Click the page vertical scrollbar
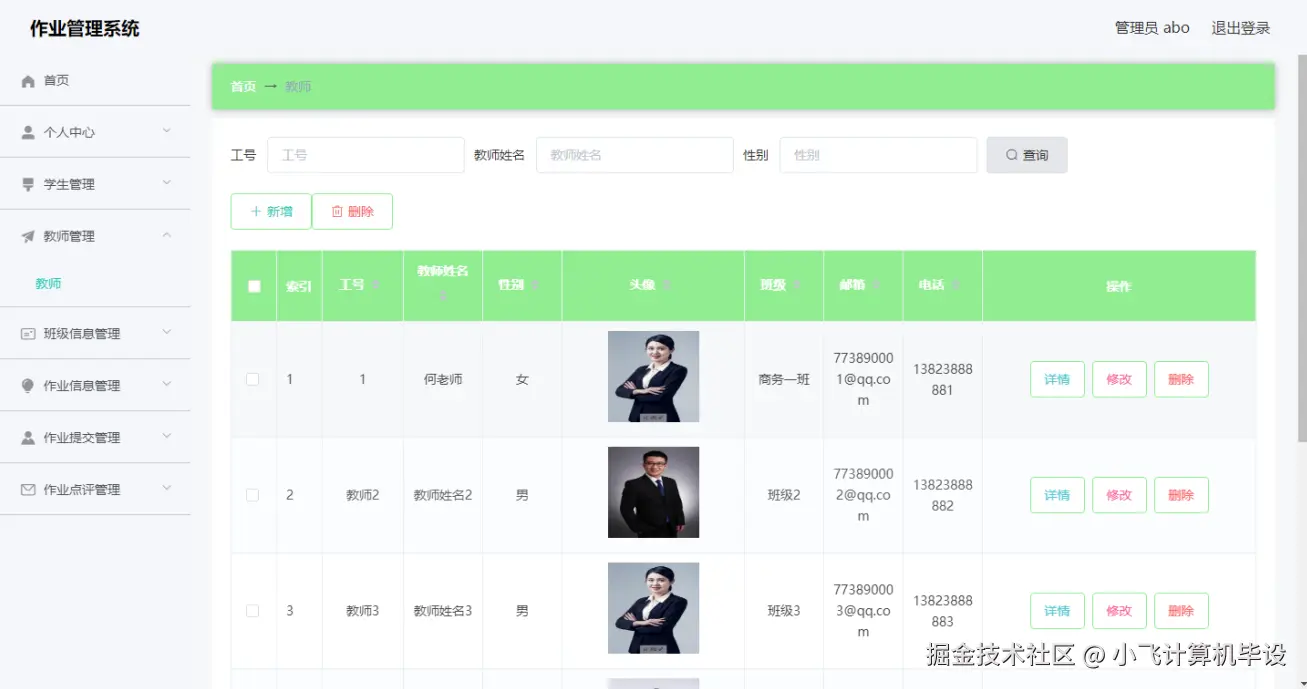The height and width of the screenshot is (689, 1307). [x=1301, y=248]
